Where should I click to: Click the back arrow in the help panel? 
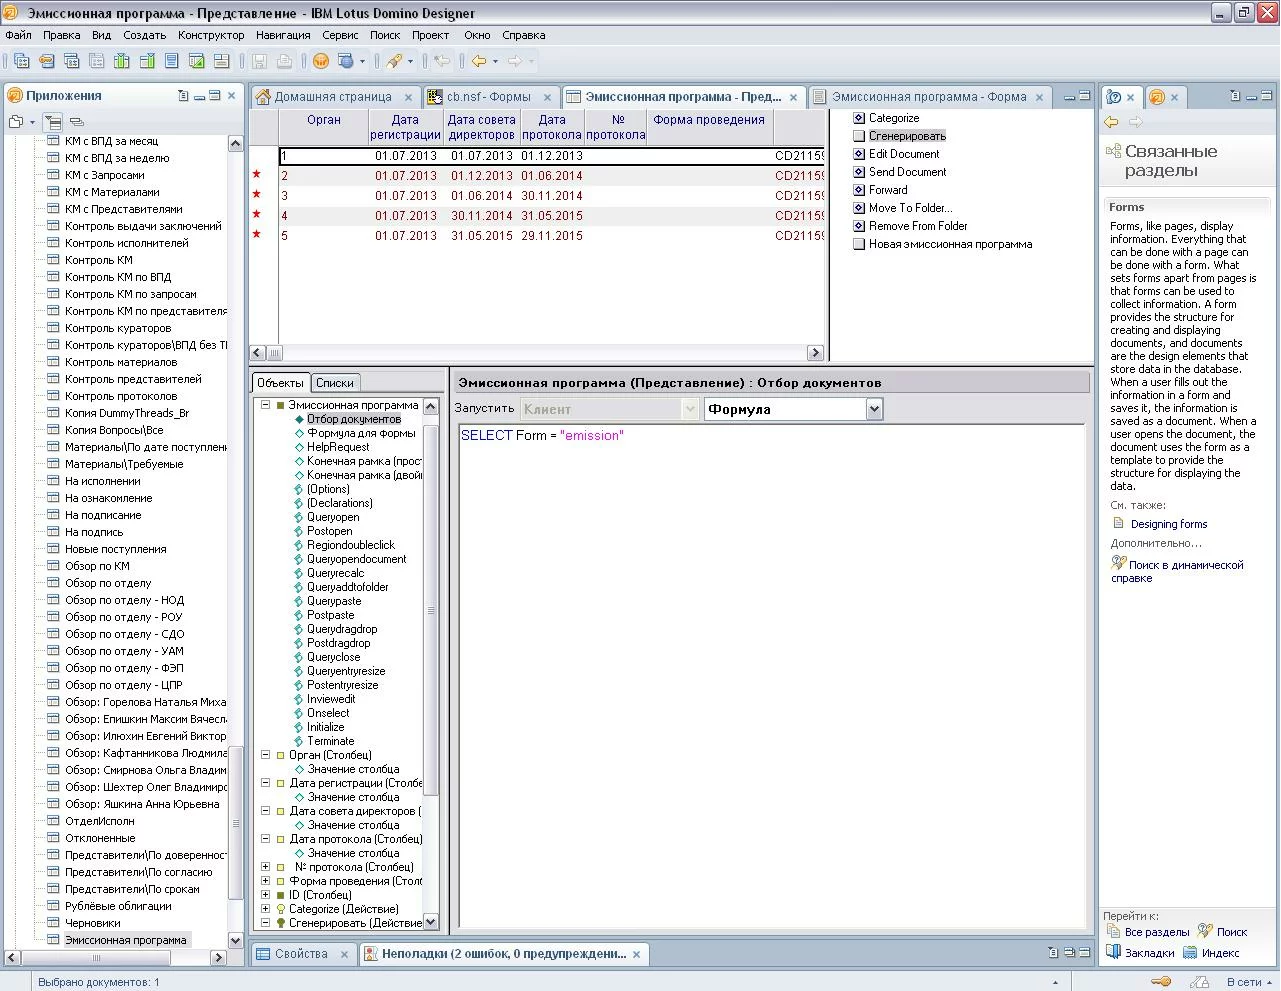(x=1111, y=122)
